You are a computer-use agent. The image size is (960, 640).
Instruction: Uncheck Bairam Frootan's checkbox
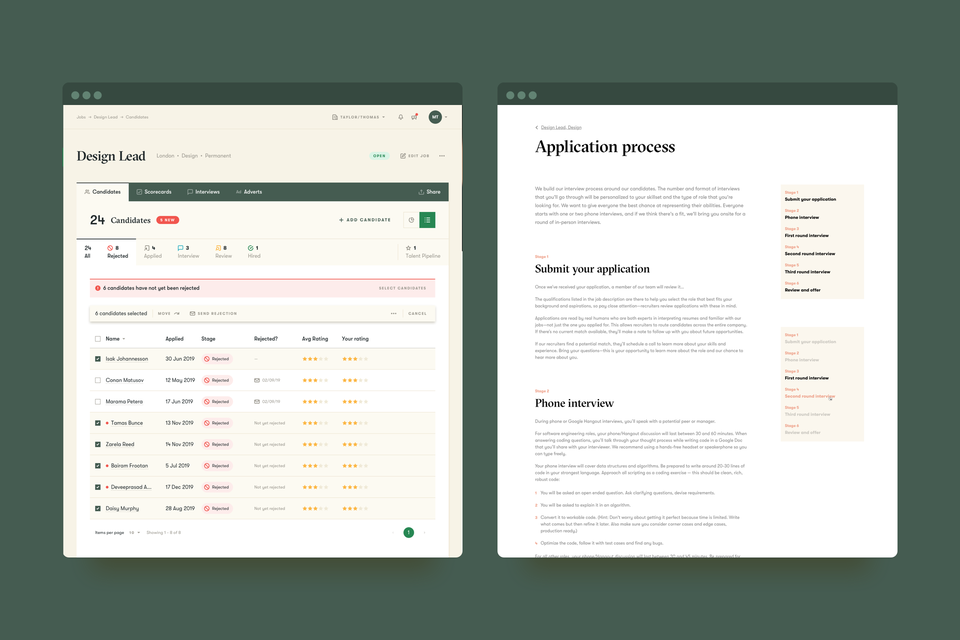pyautogui.click(x=98, y=466)
